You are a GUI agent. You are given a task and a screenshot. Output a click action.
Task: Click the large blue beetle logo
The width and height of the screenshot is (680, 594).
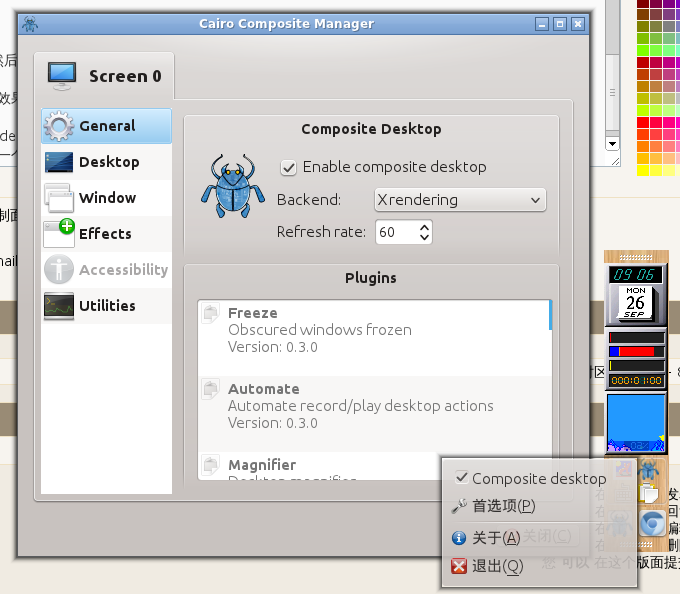pos(233,186)
